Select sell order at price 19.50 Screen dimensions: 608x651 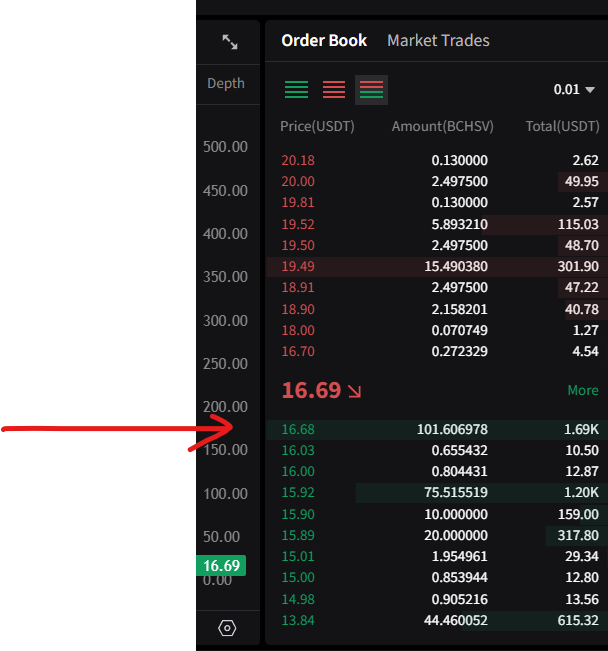tap(437, 245)
